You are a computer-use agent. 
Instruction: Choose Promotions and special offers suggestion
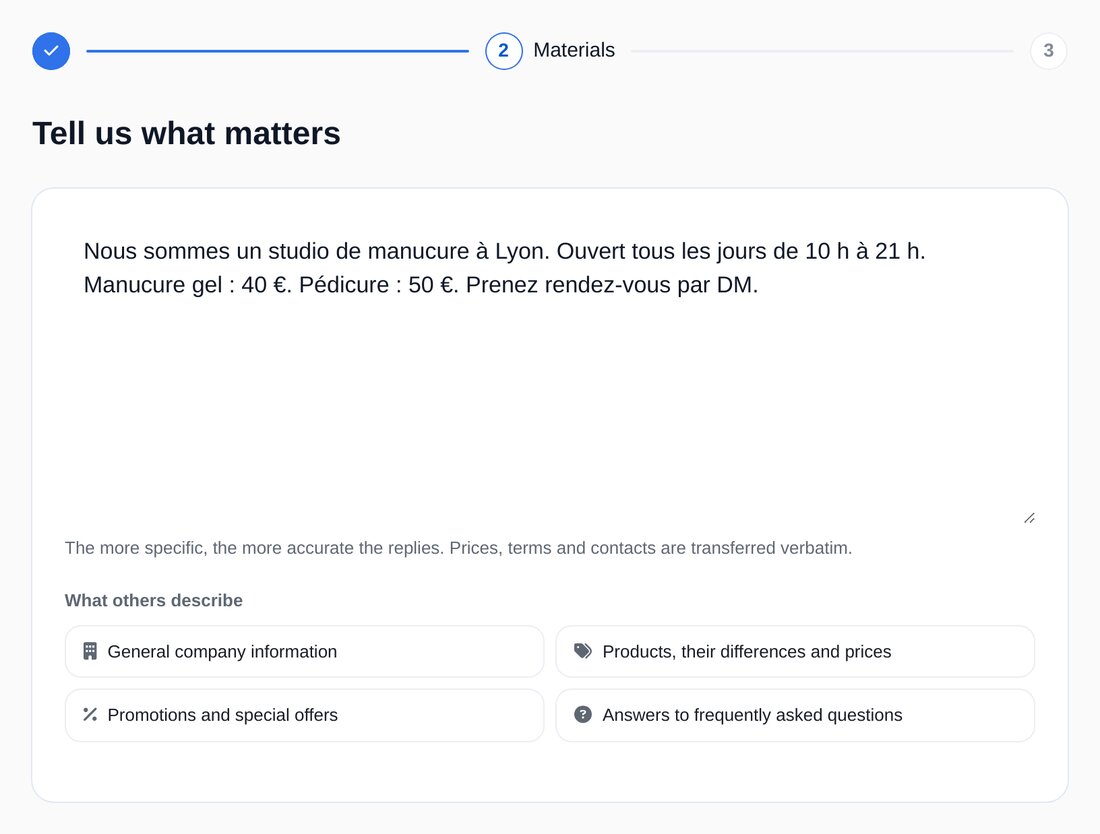click(304, 715)
